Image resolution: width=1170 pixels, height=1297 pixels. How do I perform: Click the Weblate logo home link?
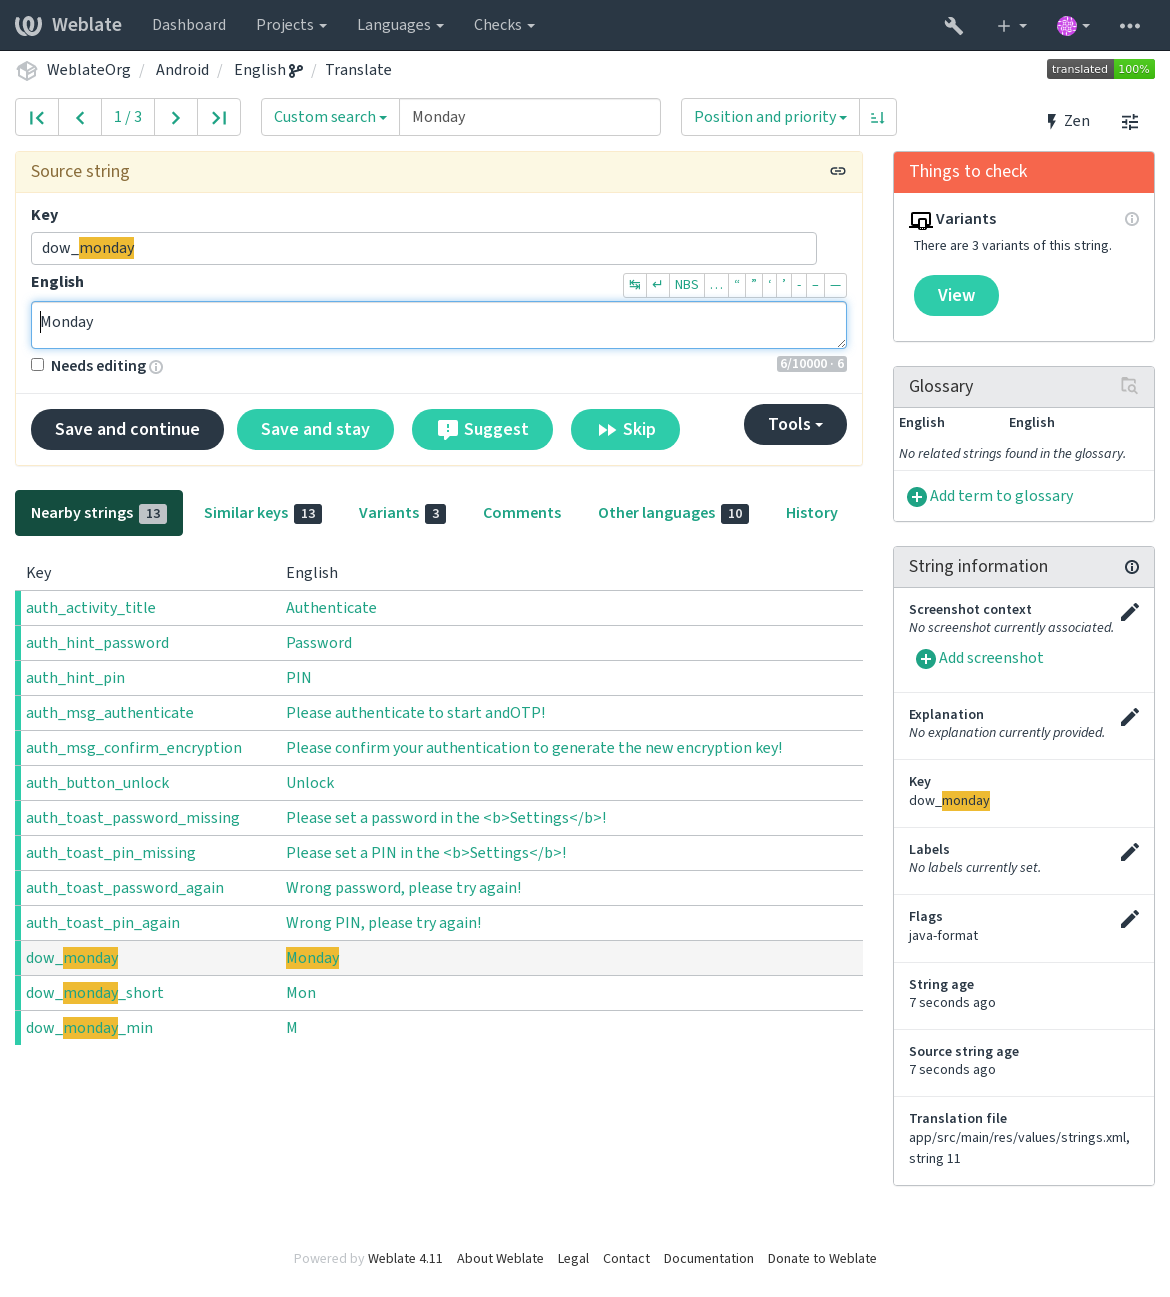(x=68, y=25)
